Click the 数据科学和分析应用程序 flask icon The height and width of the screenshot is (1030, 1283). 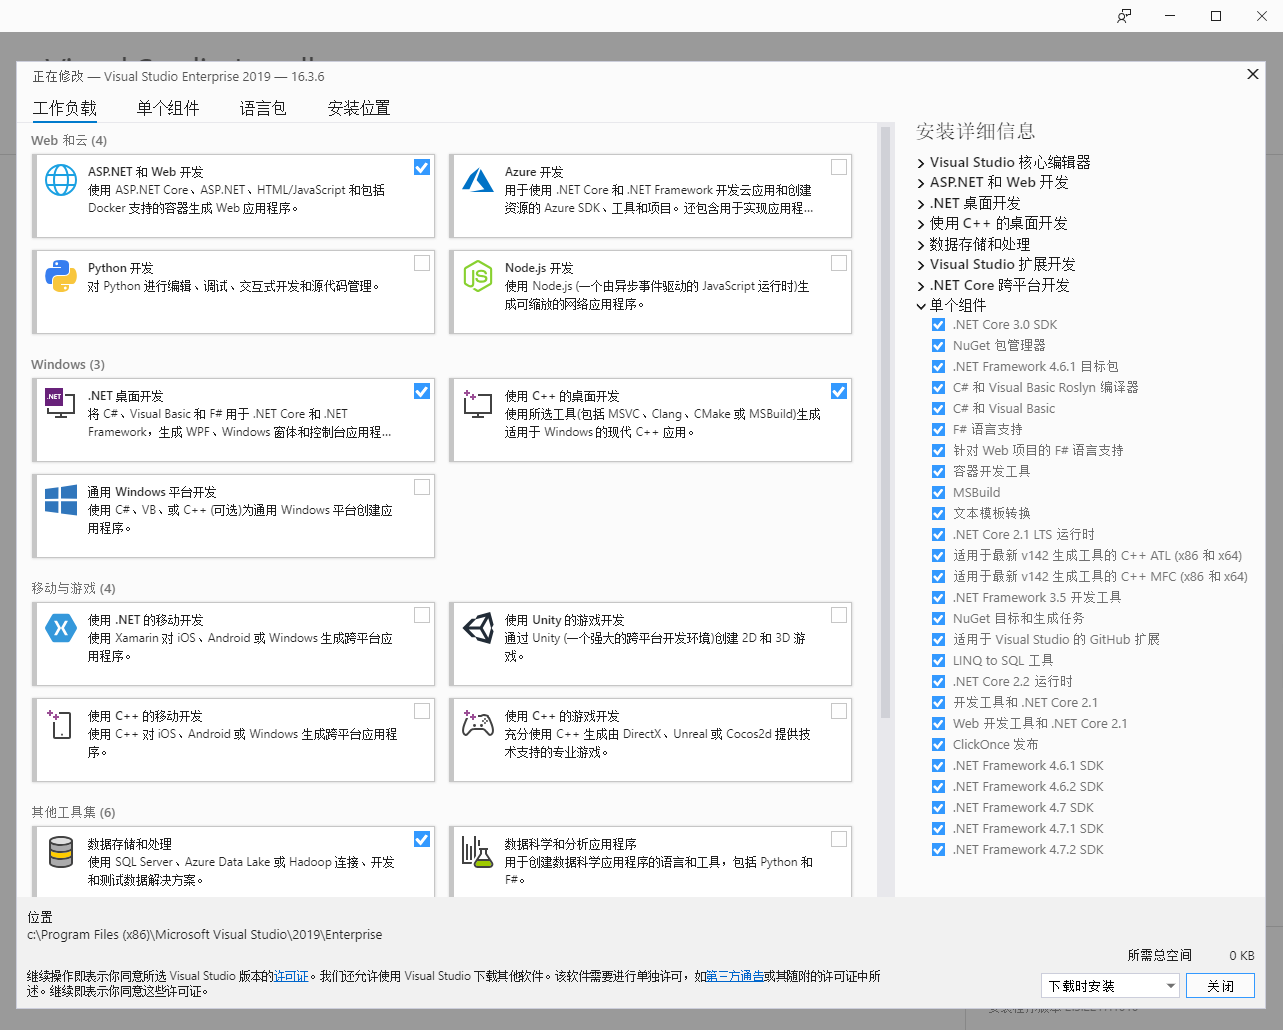click(478, 851)
